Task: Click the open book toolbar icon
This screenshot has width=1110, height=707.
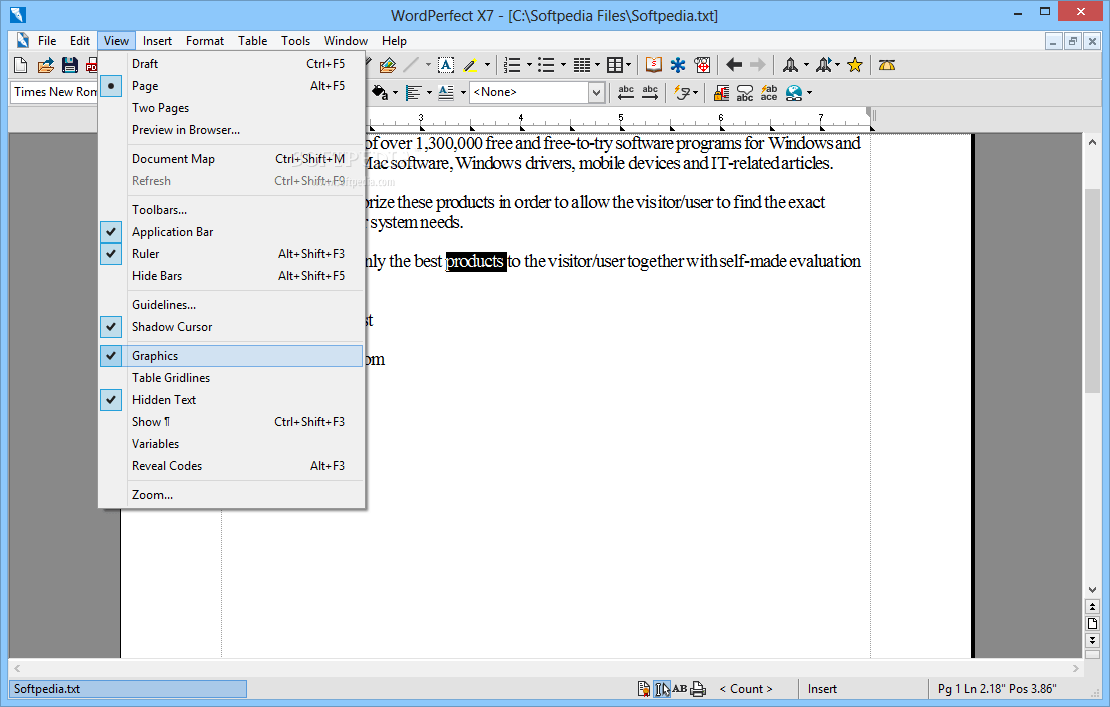Action: (x=653, y=65)
